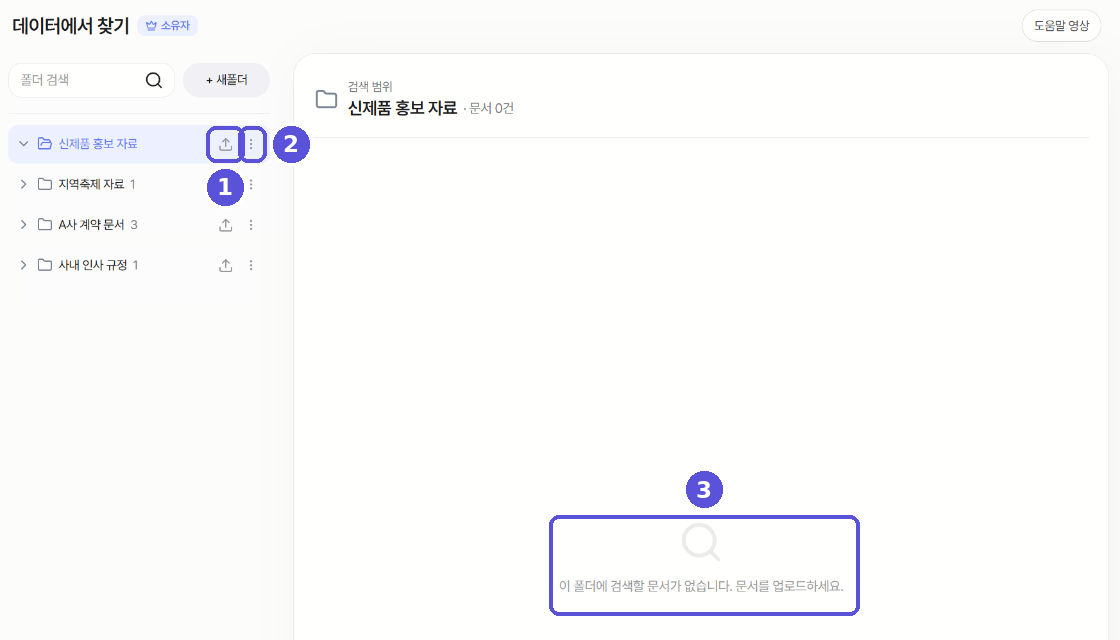Image resolution: width=1120 pixels, height=640 pixels.
Task: Click the 신제품 홍보 자료 search scope heading
Action: tap(402, 108)
